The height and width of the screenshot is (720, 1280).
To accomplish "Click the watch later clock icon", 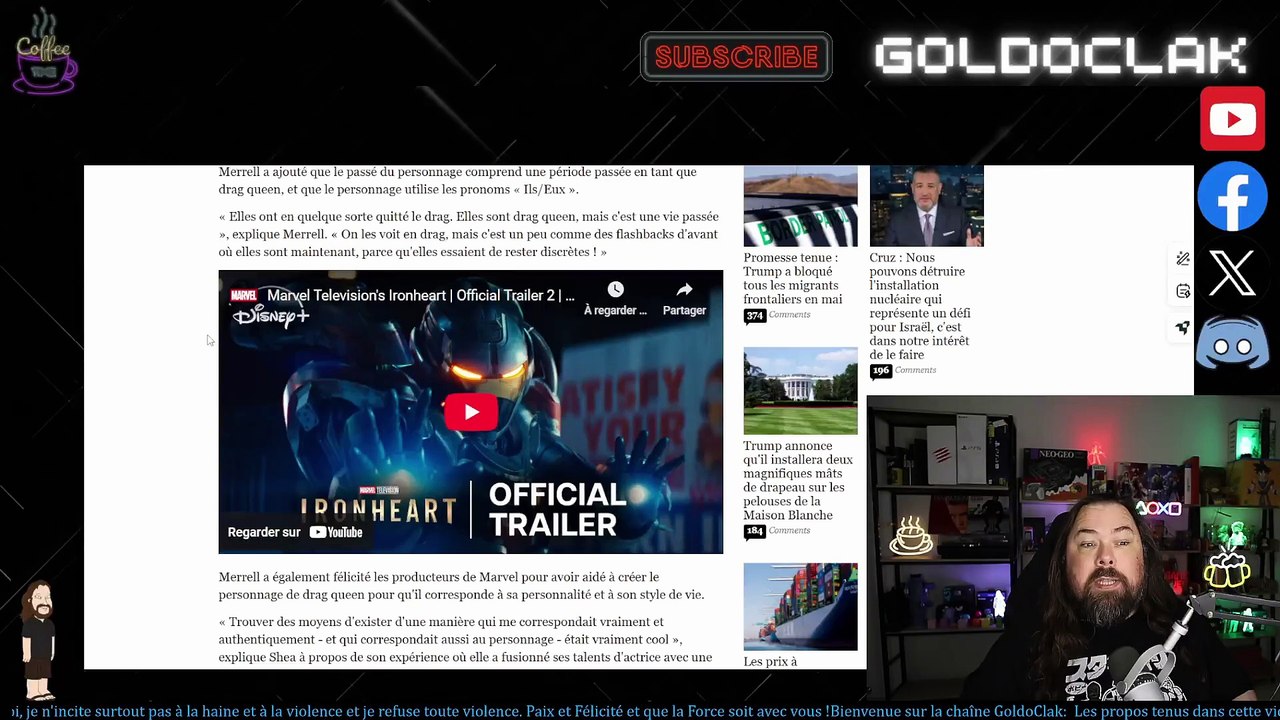I will coord(615,290).
